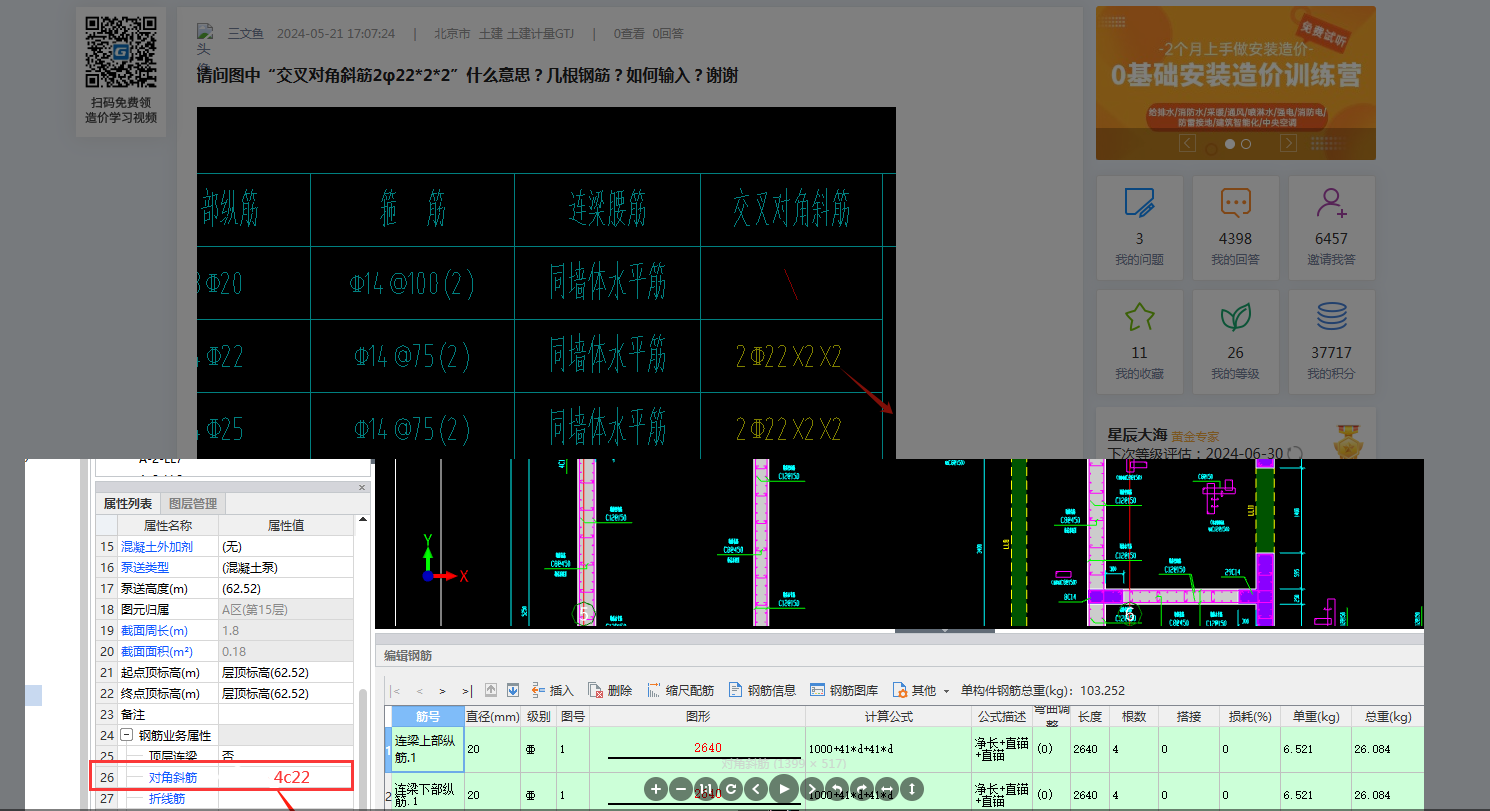The width and height of the screenshot is (1490, 811).
Task: Click 插入 insert rebar row
Action: tap(553, 690)
